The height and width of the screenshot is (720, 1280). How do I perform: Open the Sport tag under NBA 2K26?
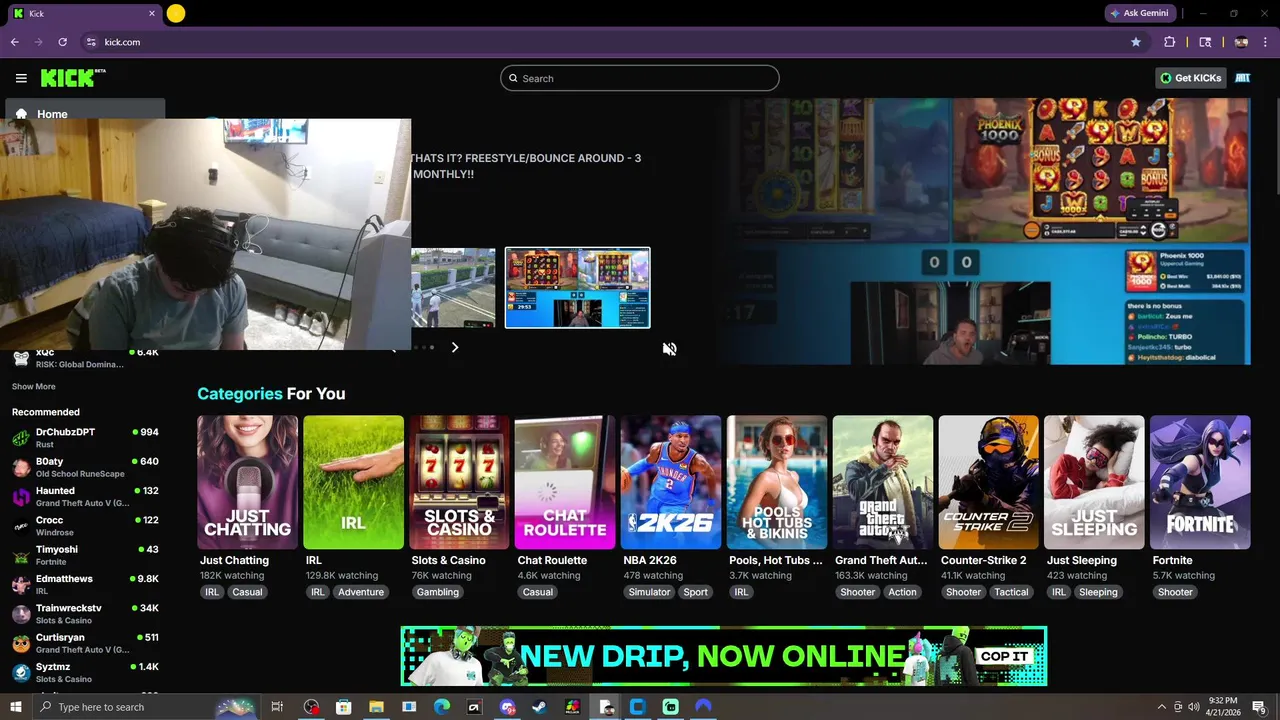[696, 592]
